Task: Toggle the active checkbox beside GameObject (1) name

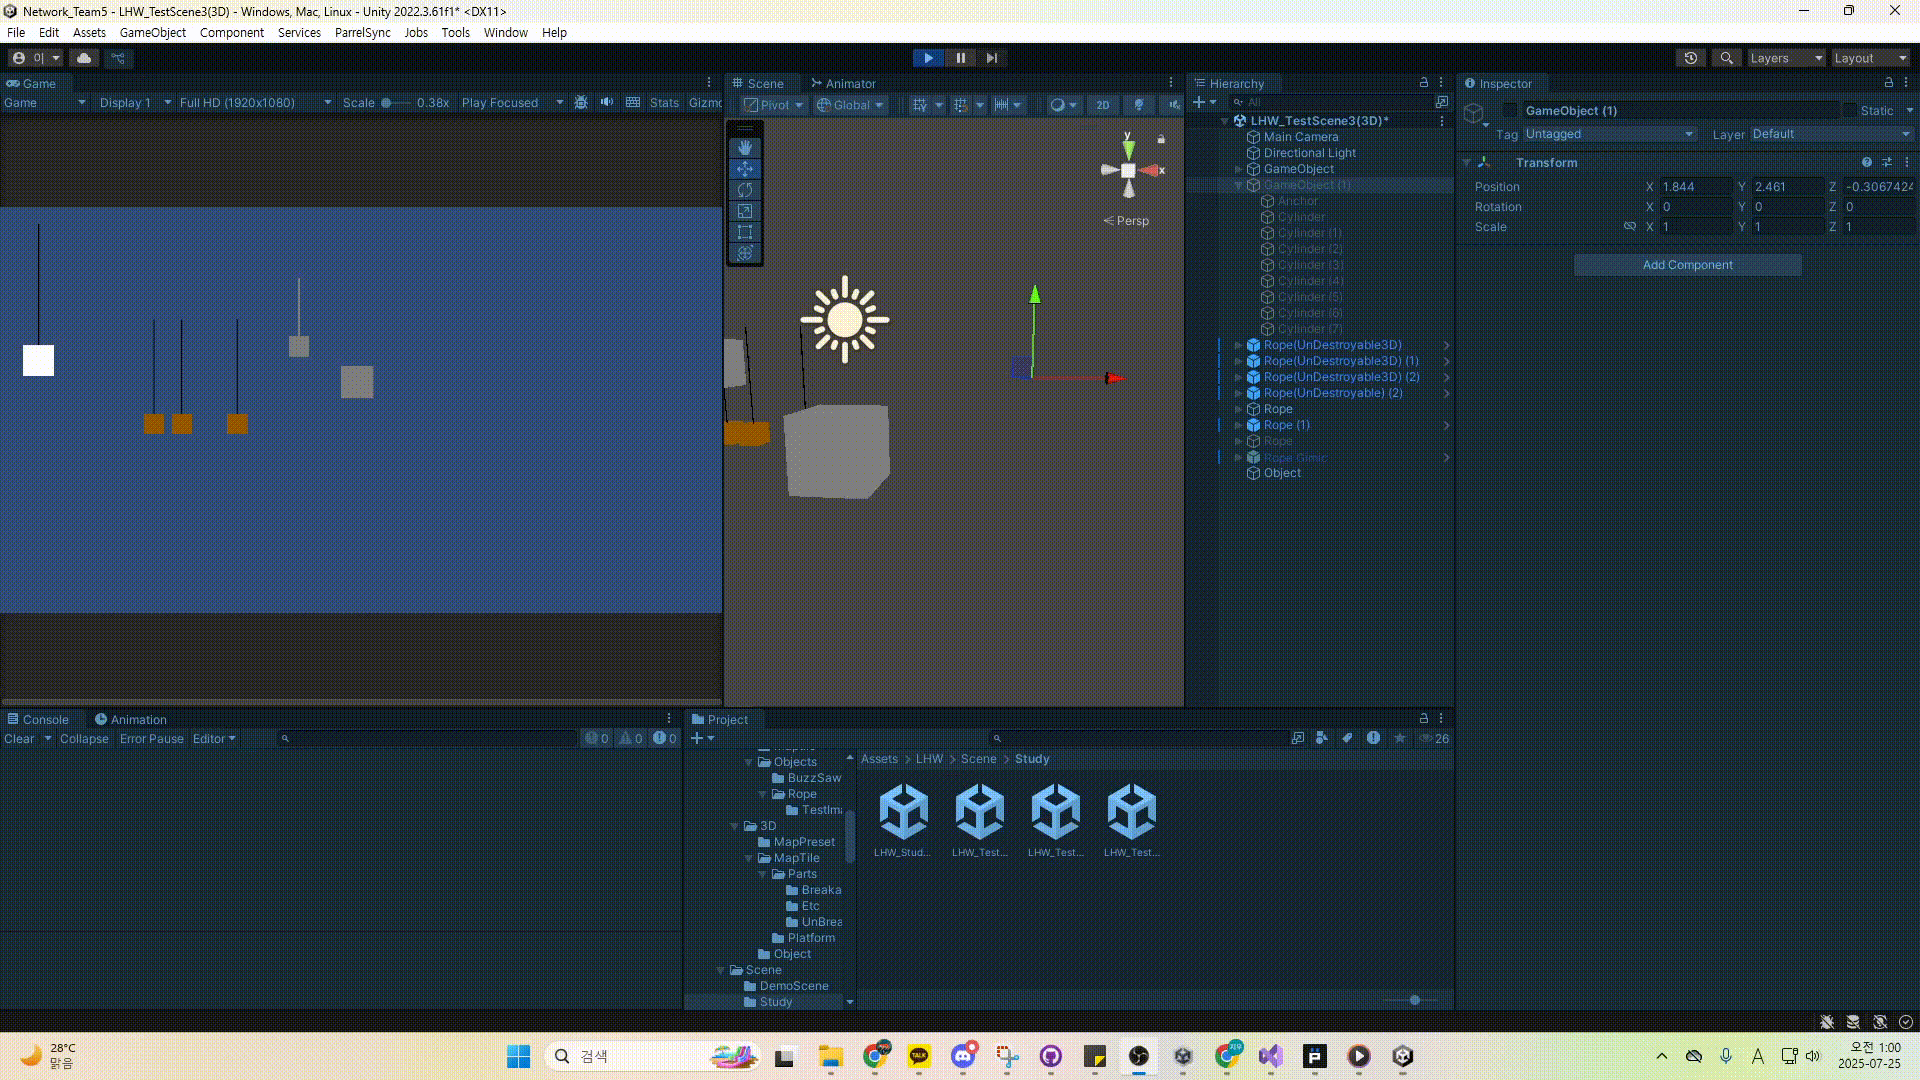Action: click(x=1510, y=110)
